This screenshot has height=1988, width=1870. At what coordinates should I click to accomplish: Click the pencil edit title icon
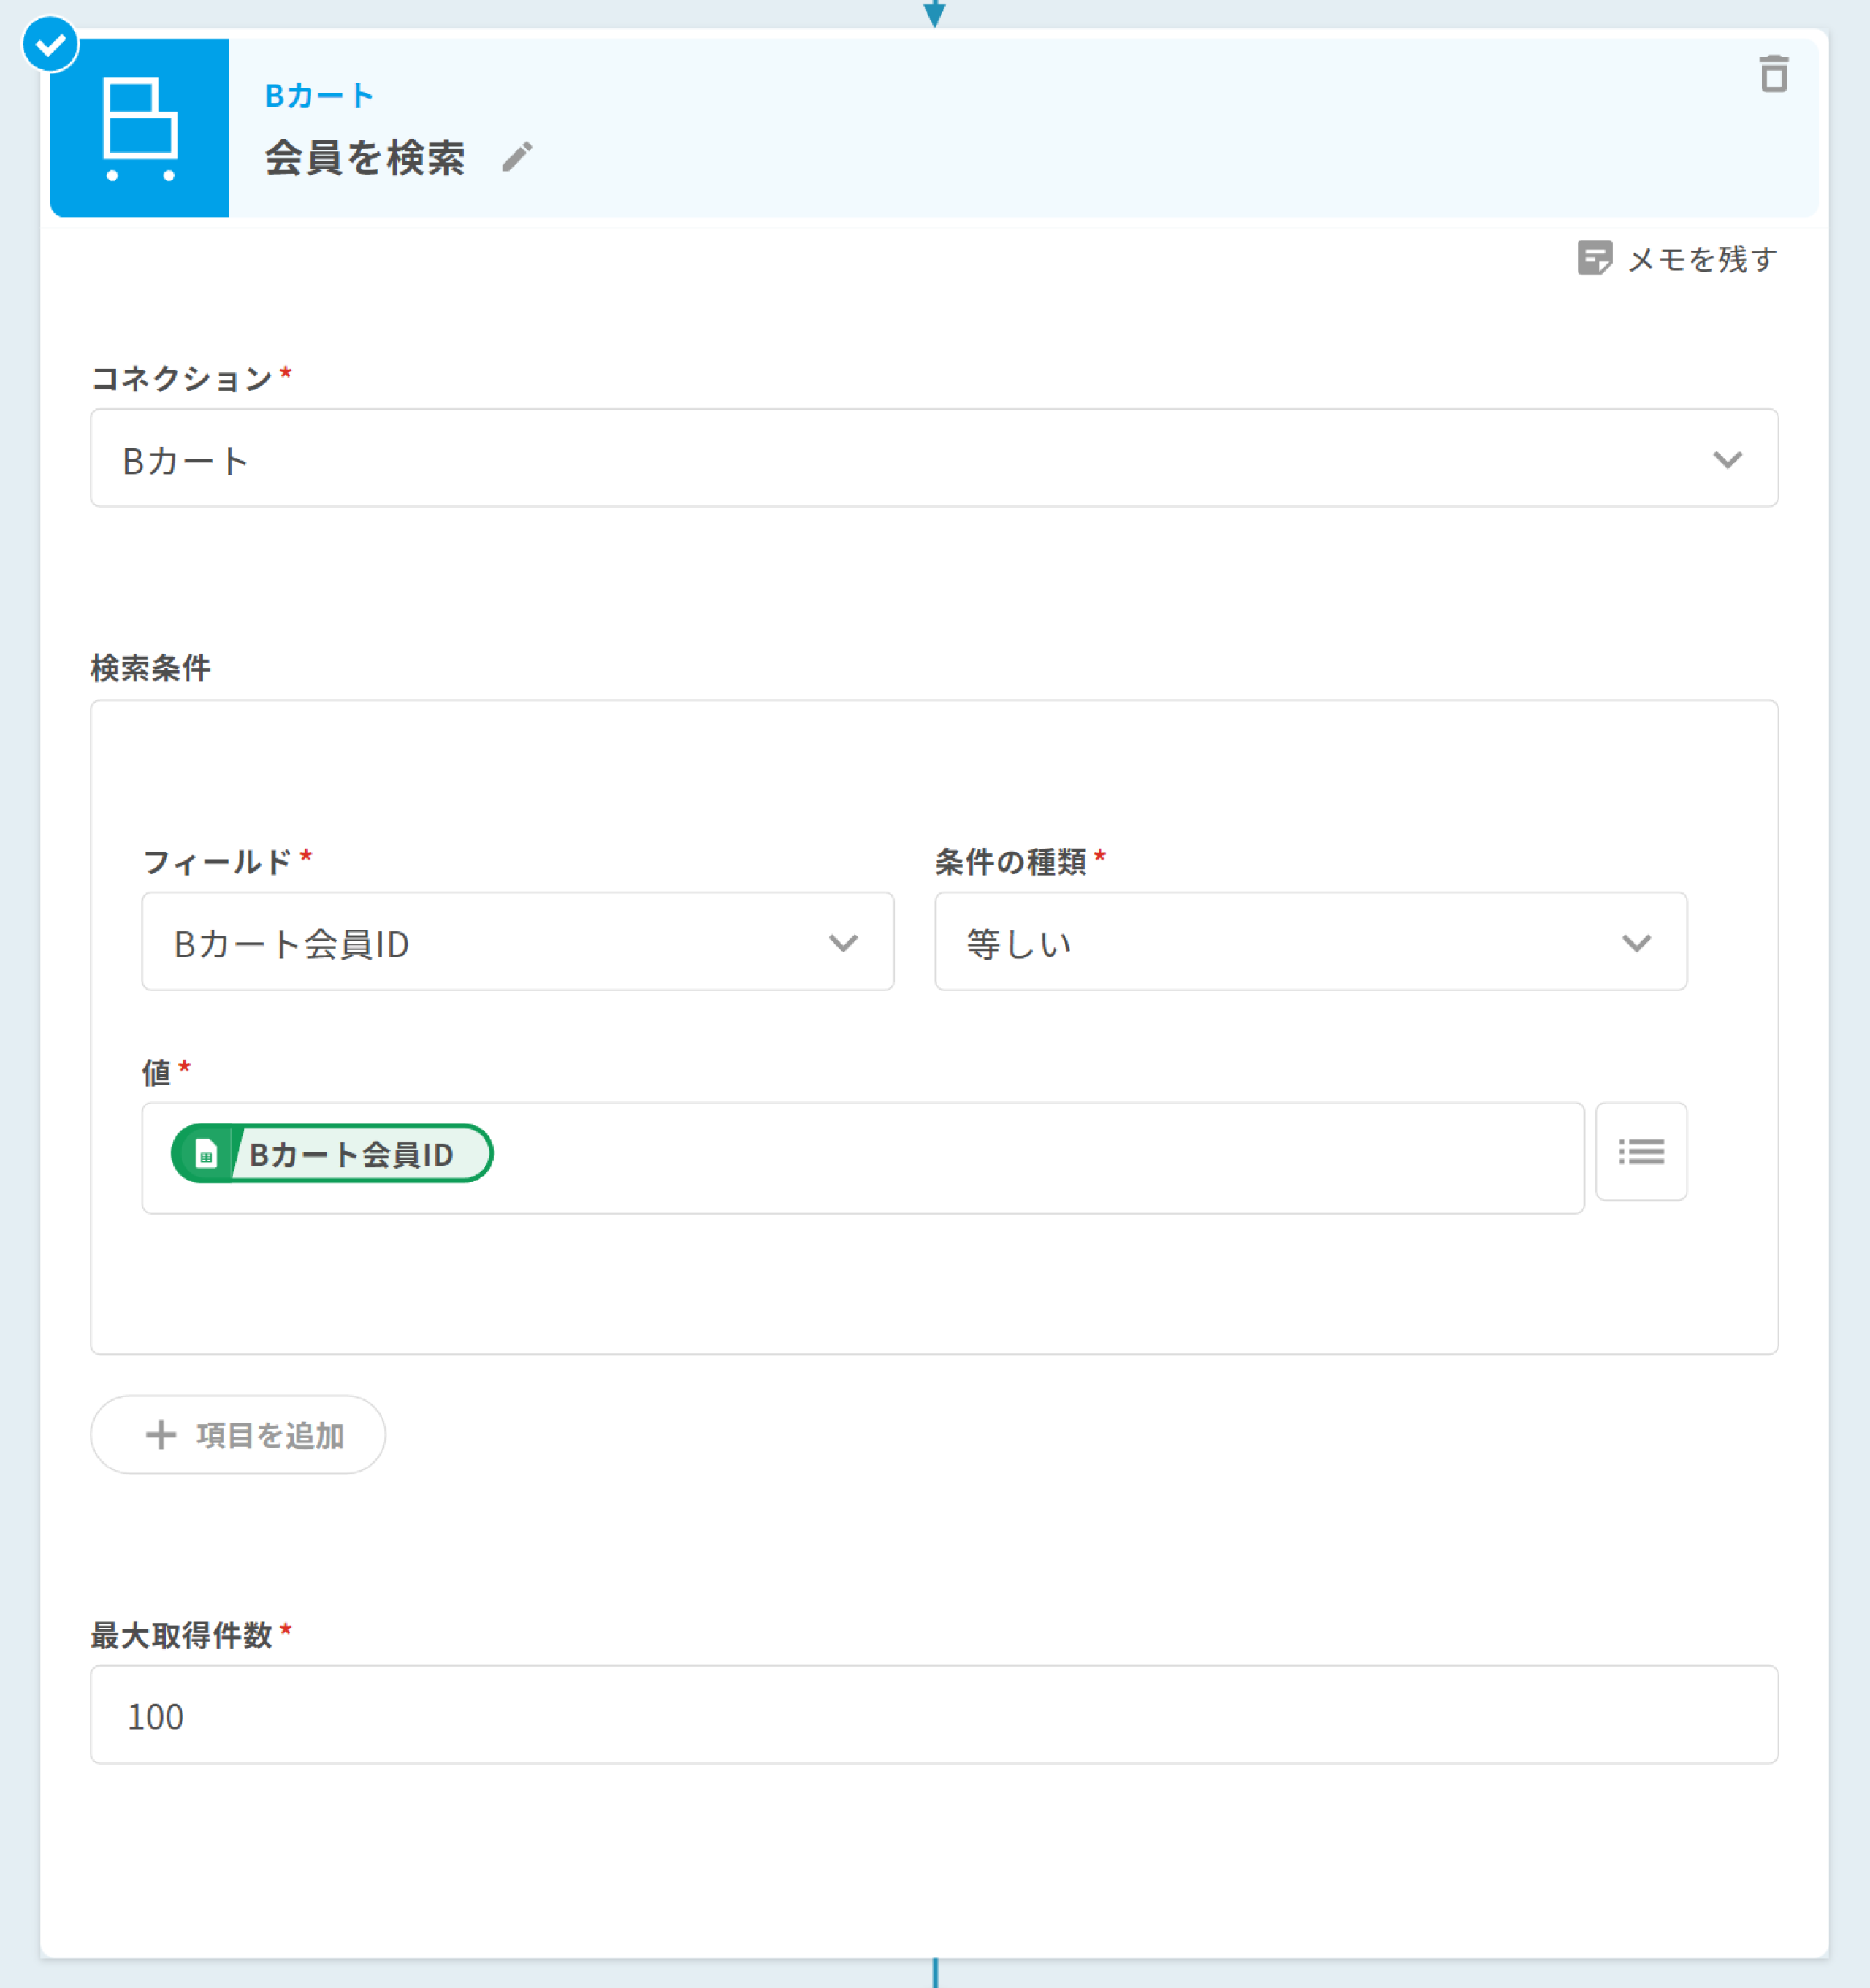[x=517, y=157]
